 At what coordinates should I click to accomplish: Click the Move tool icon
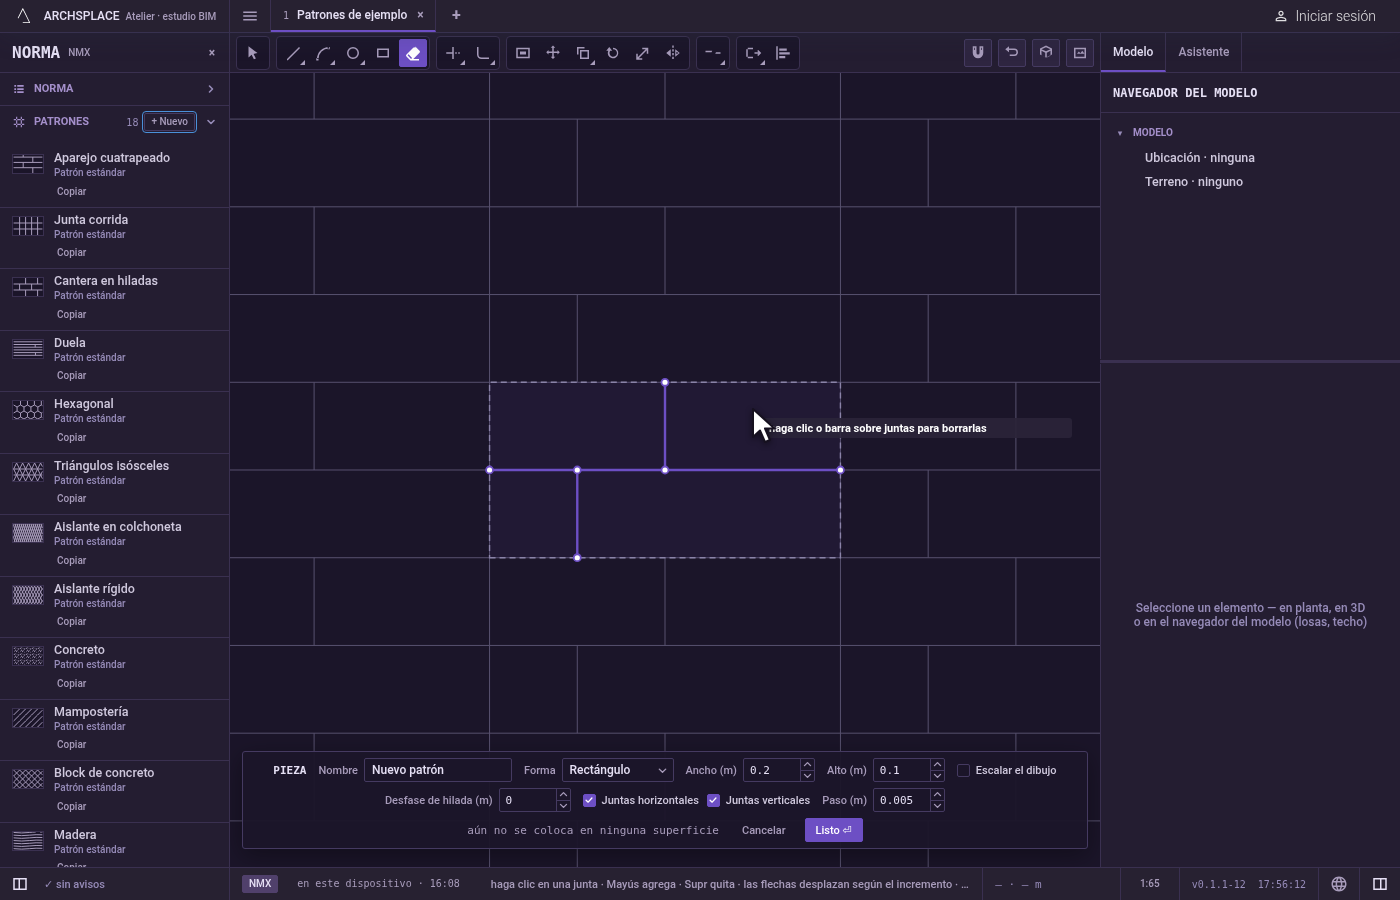click(x=553, y=53)
